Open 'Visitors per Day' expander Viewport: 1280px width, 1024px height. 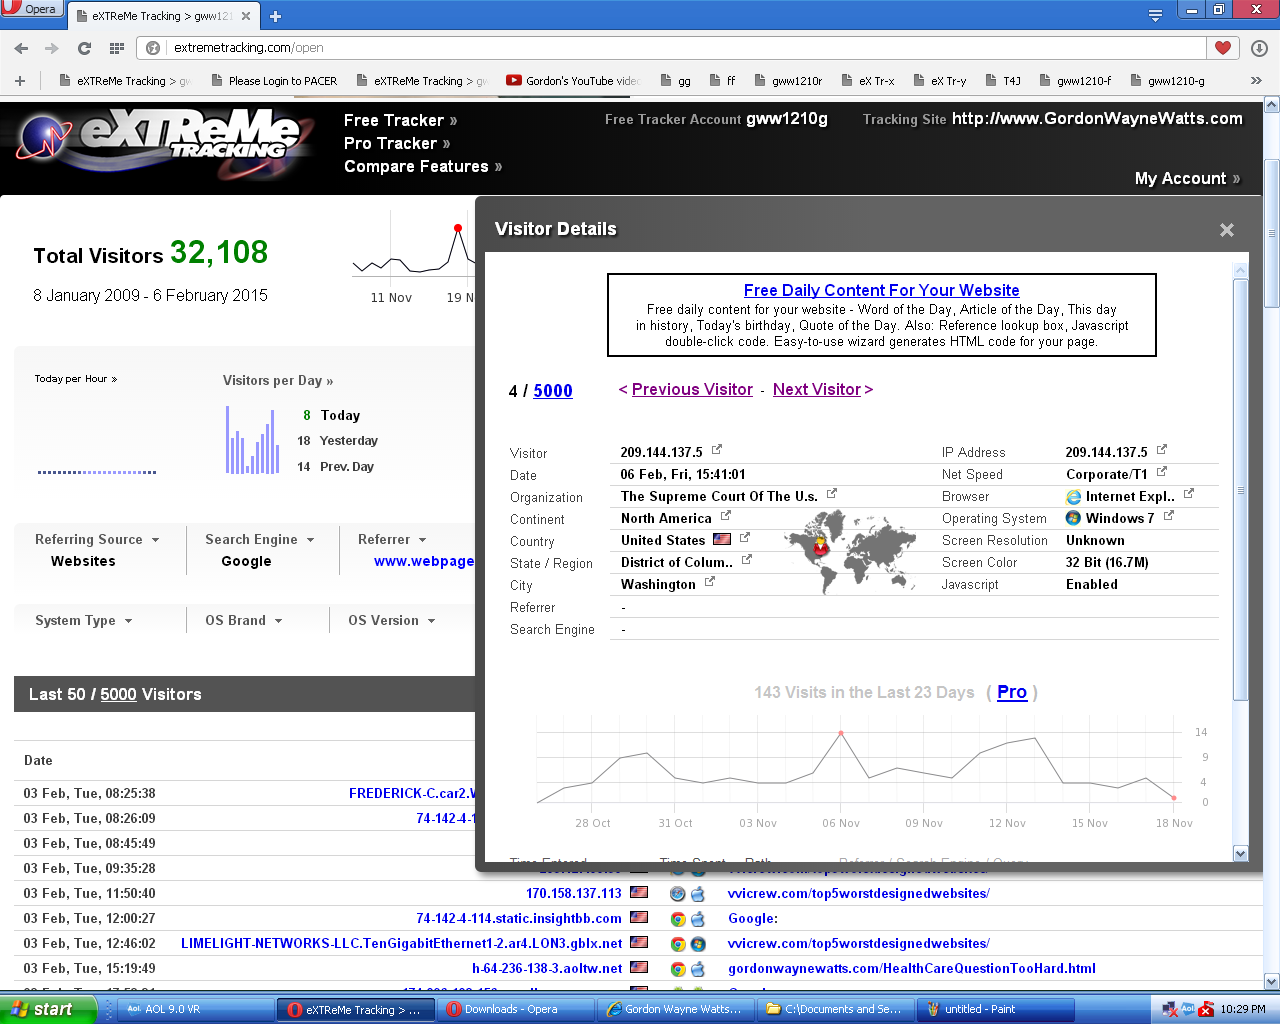pyautogui.click(x=278, y=380)
